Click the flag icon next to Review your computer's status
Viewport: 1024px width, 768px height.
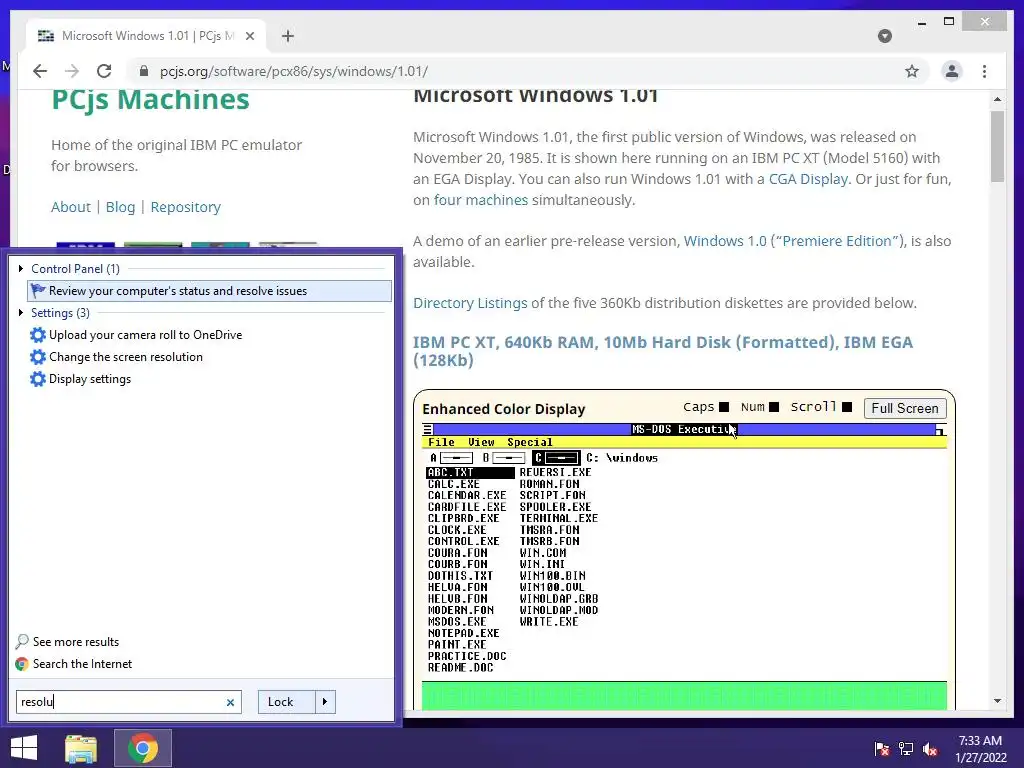[38, 291]
